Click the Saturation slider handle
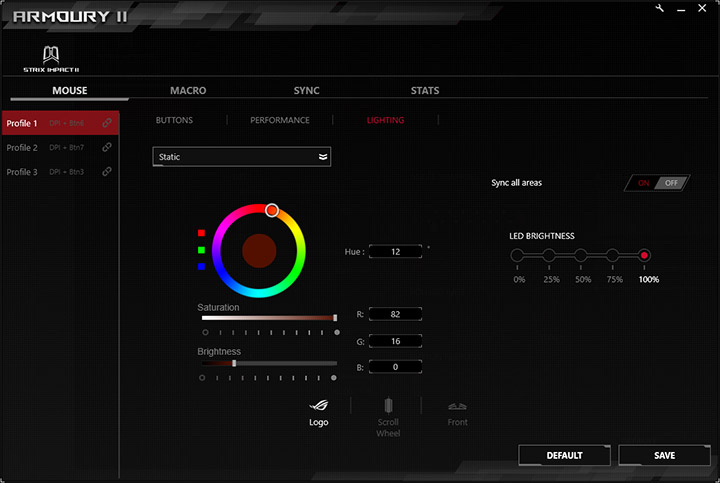Image resolution: width=720 pixels, height=483 pixels. (x=335, y=318)
